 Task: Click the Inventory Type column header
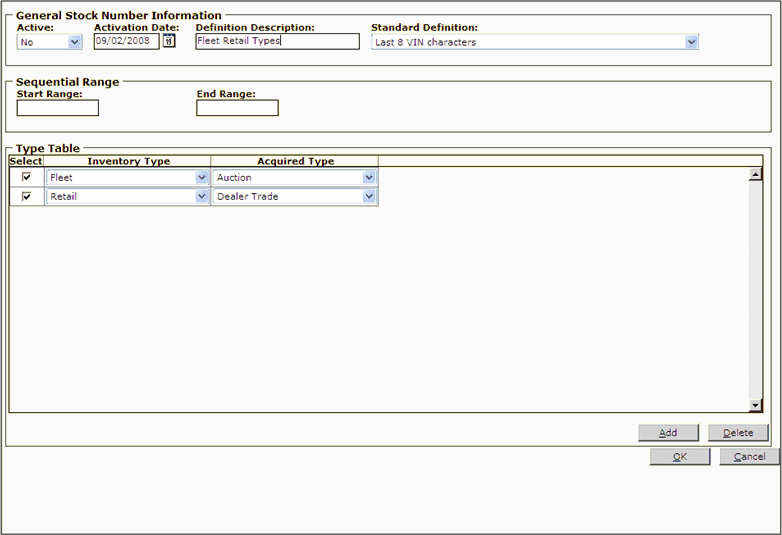coord(128,161)
